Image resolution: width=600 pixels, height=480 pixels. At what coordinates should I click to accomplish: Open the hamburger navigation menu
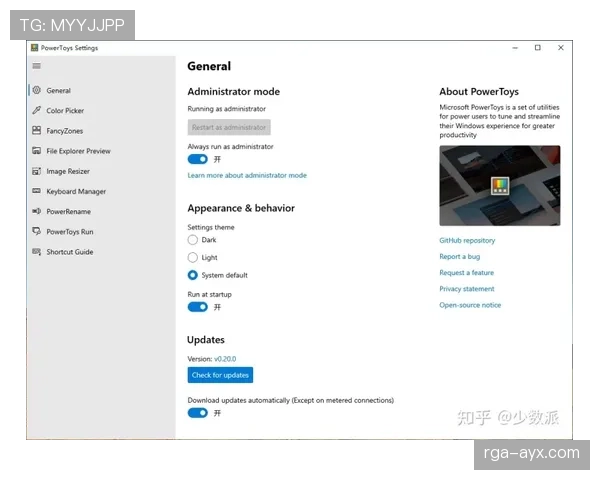tap(37, 66)
